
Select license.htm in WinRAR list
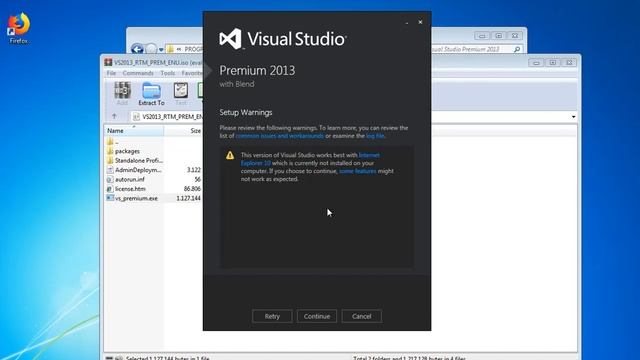click(x=126, y=189)
